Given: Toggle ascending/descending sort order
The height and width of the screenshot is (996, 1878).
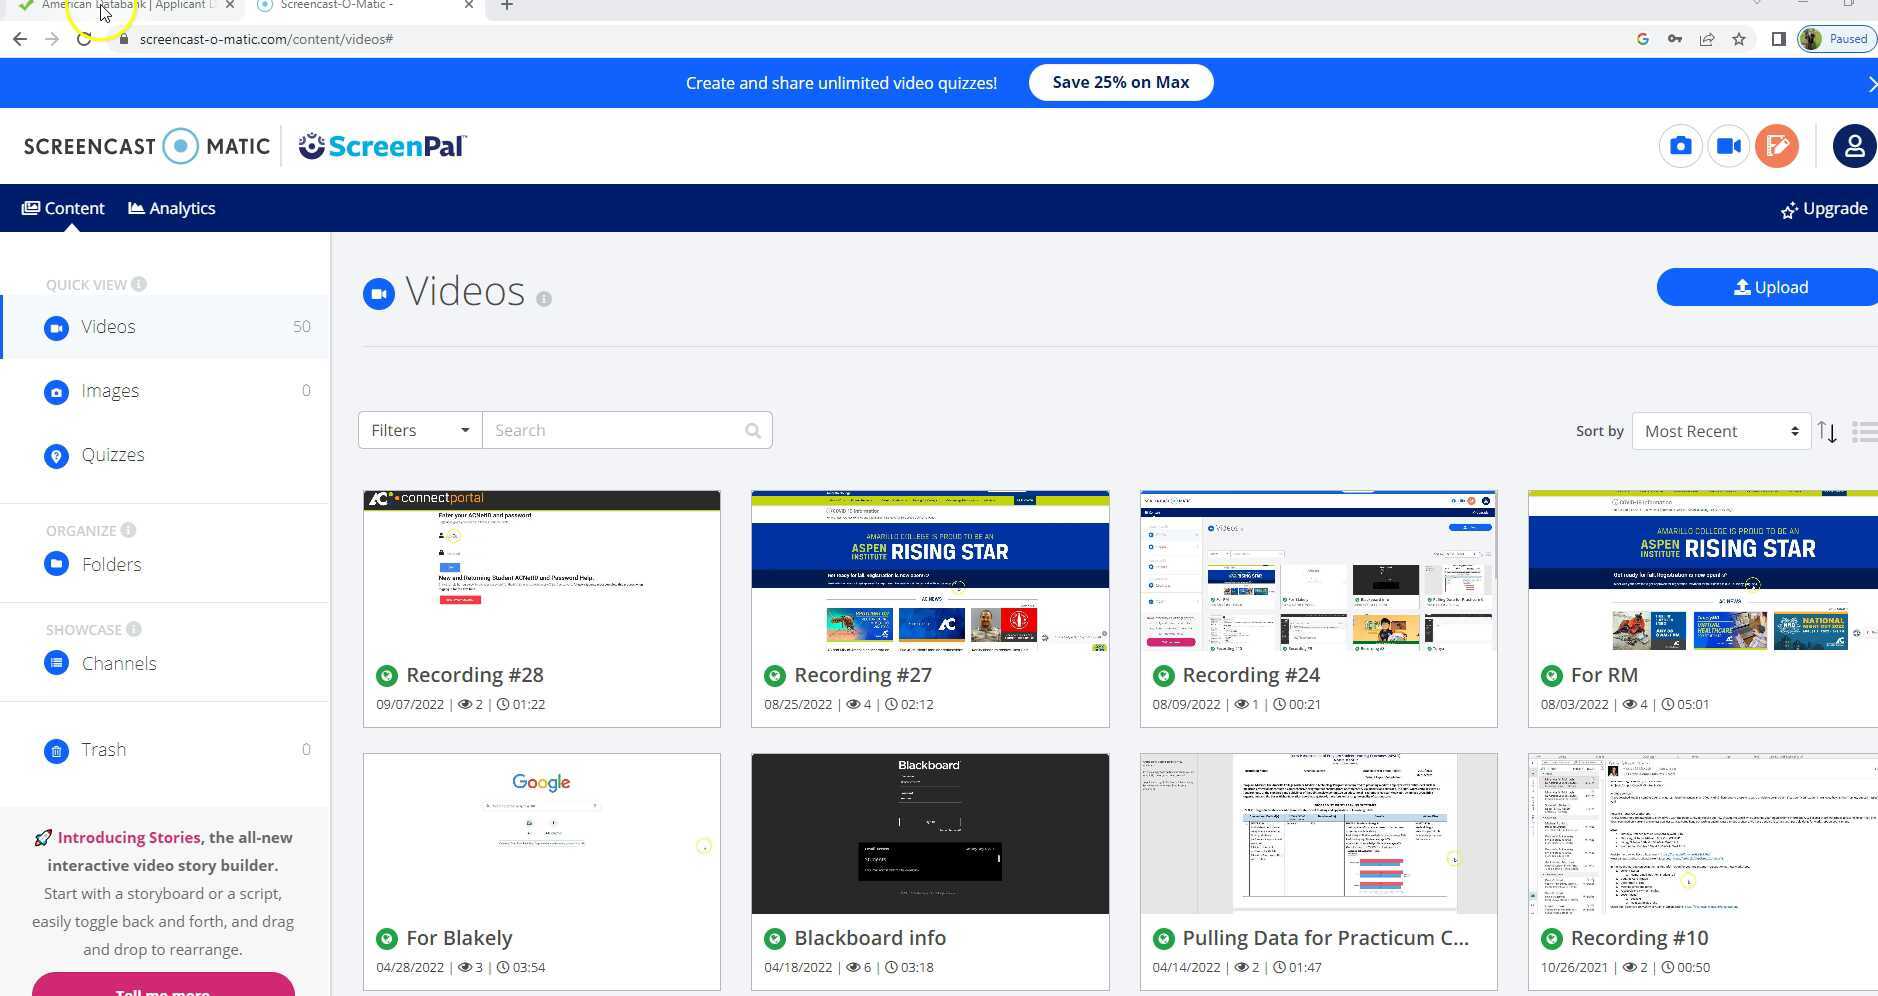Looking at the screenshot, I should pyautogui.click(x=1827, y=432).
